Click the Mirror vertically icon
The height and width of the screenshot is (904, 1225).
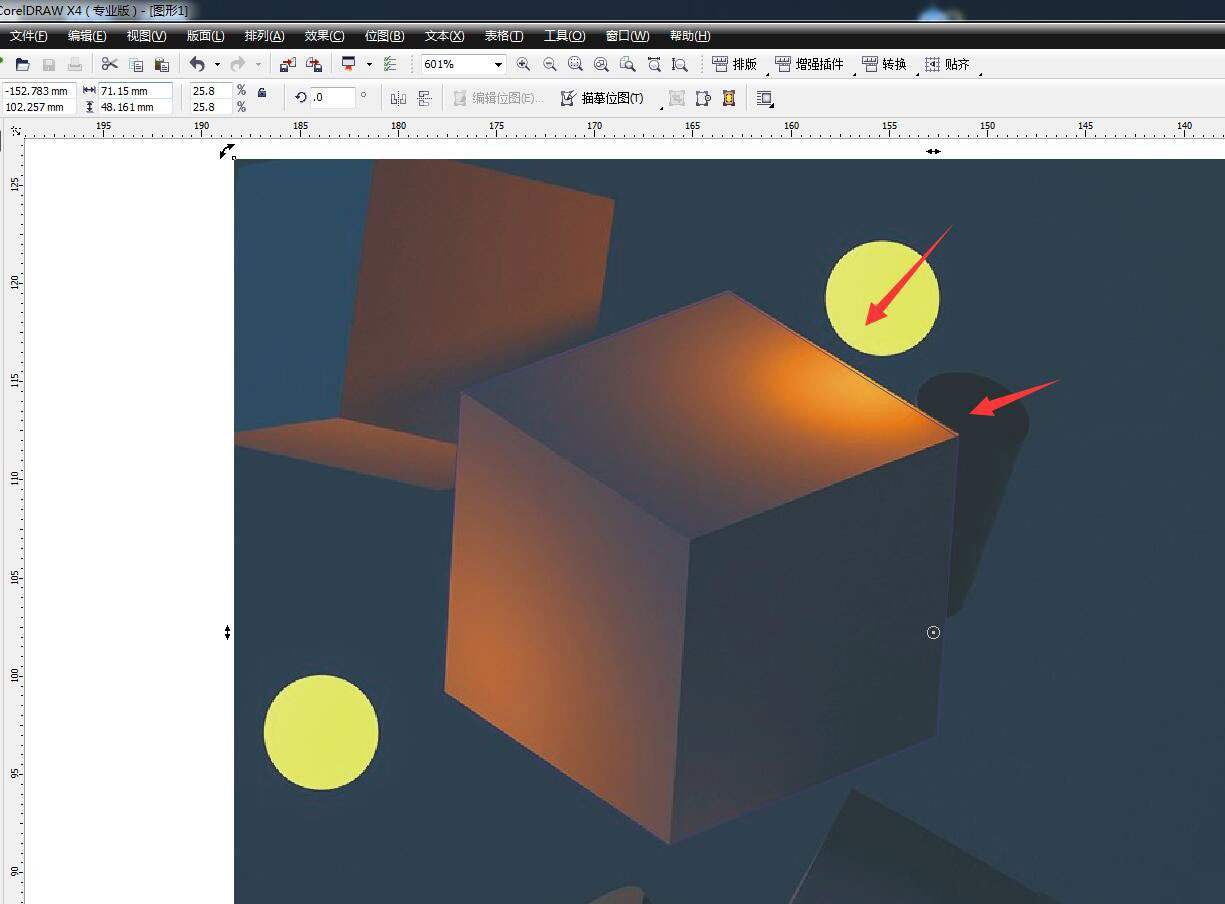click(x=424, y=98)
